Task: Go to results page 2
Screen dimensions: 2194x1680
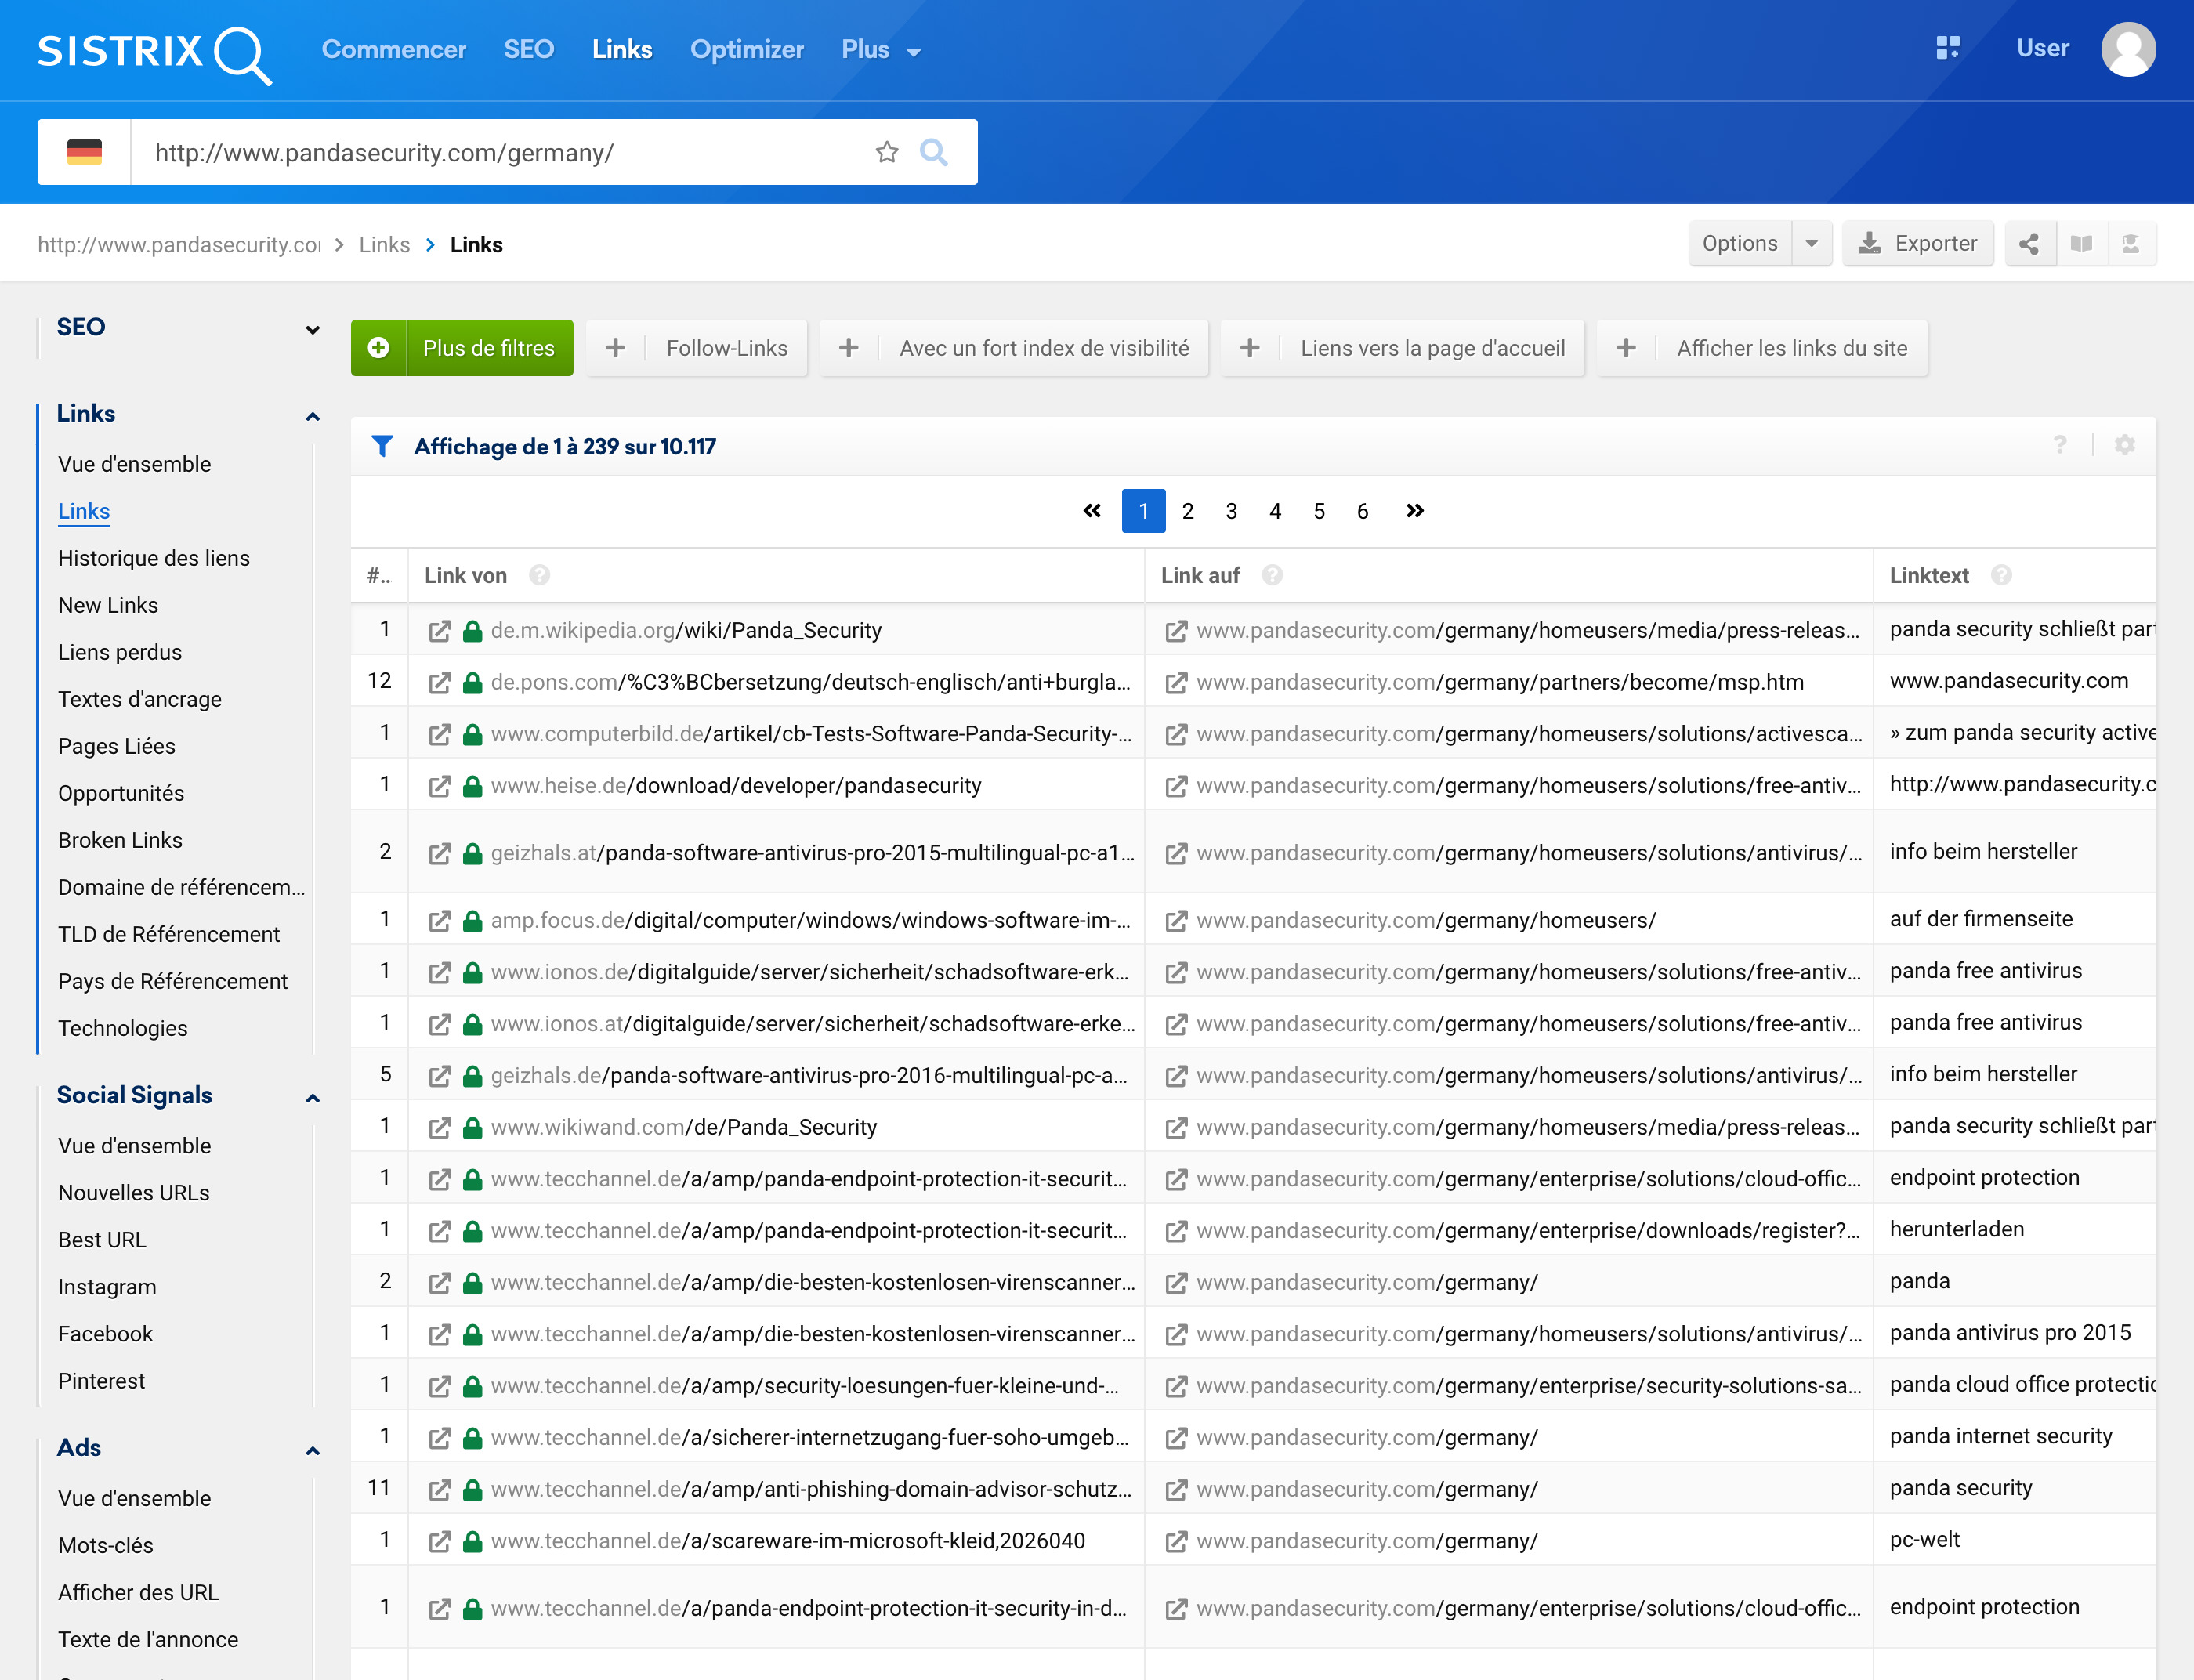Action: 1187,511
